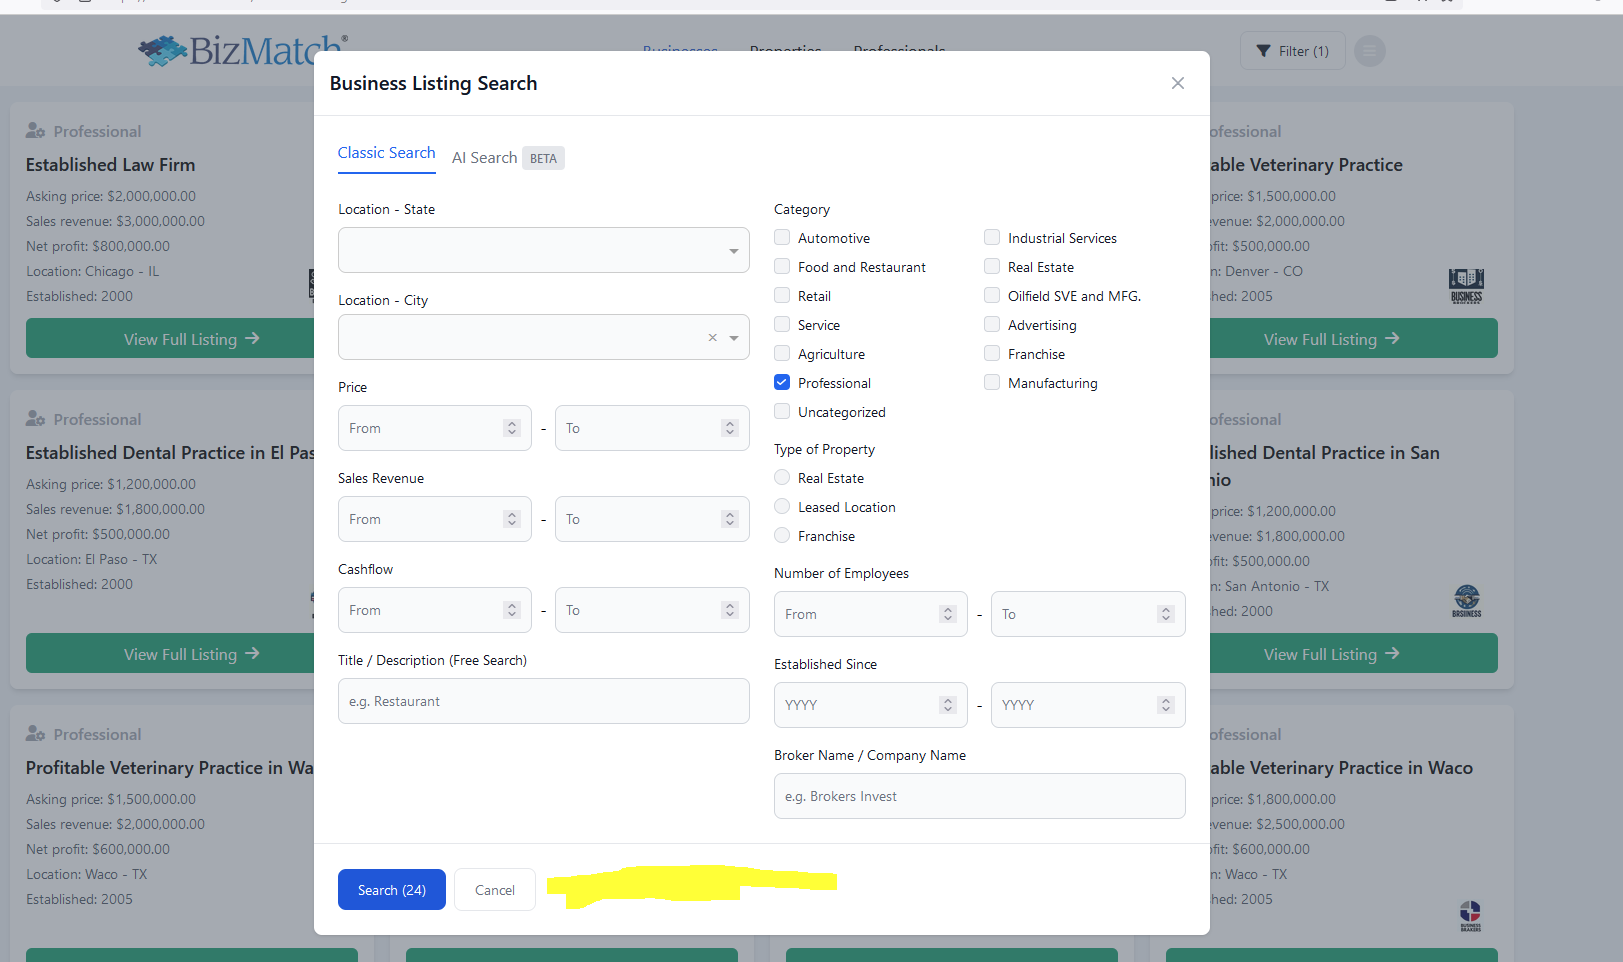Click the BizMatch logo icon
The image size is (1623, 962).
point(162,51)
